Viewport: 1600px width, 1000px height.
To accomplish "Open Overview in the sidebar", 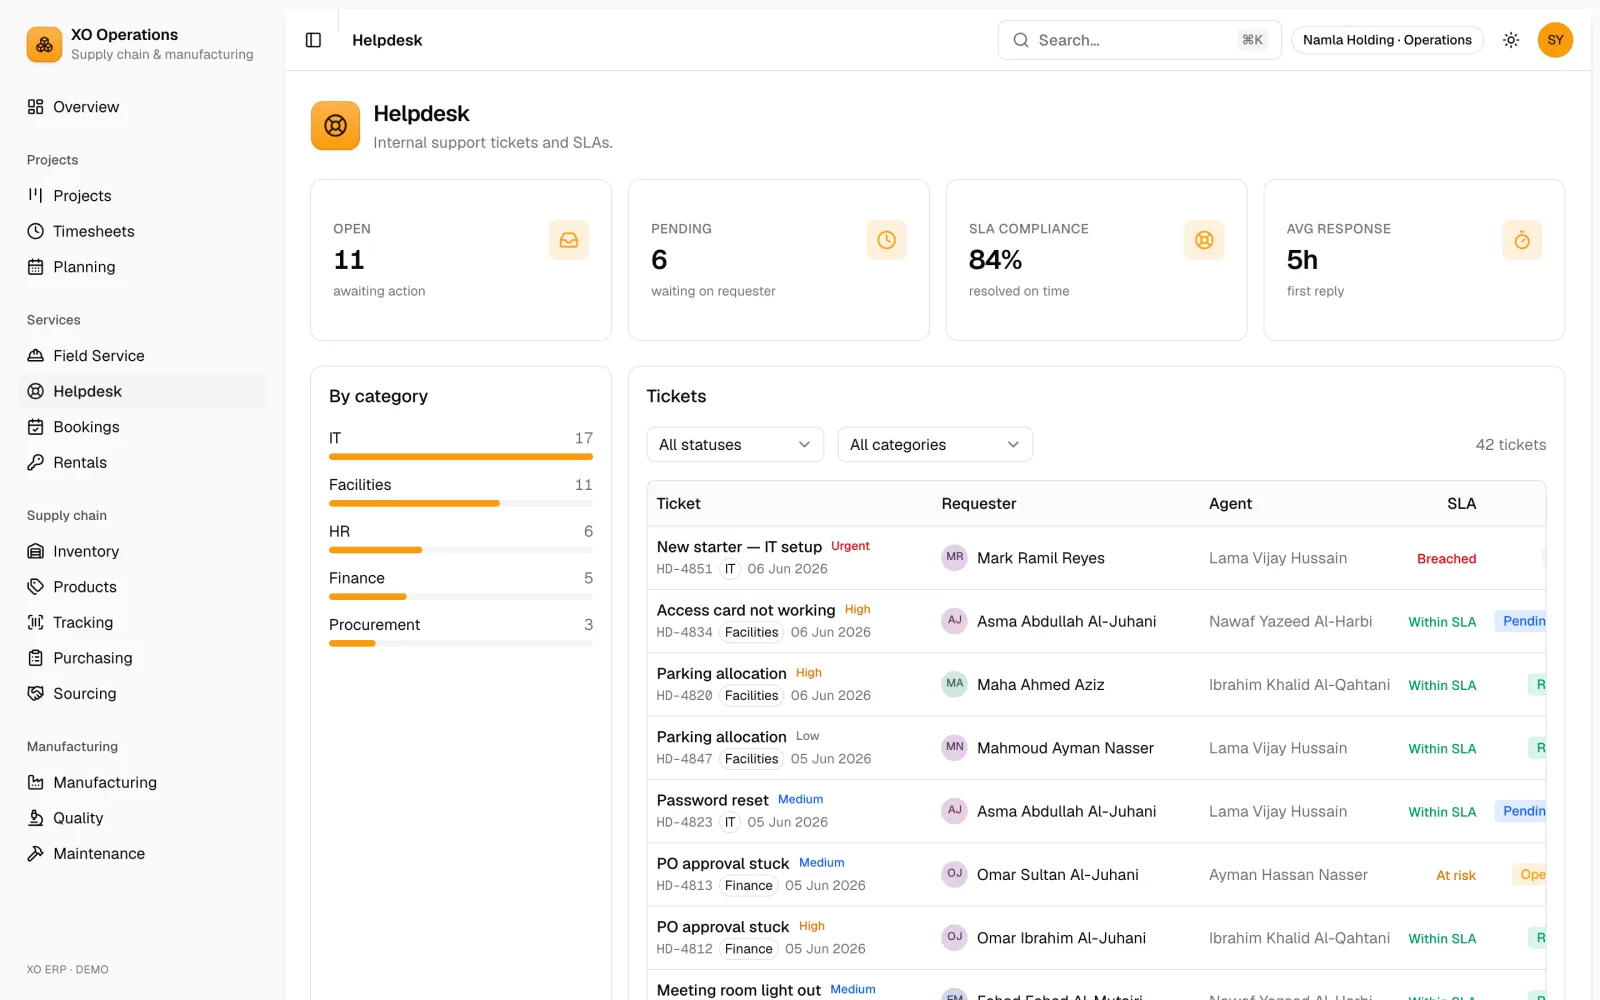I will pos(142,107).
